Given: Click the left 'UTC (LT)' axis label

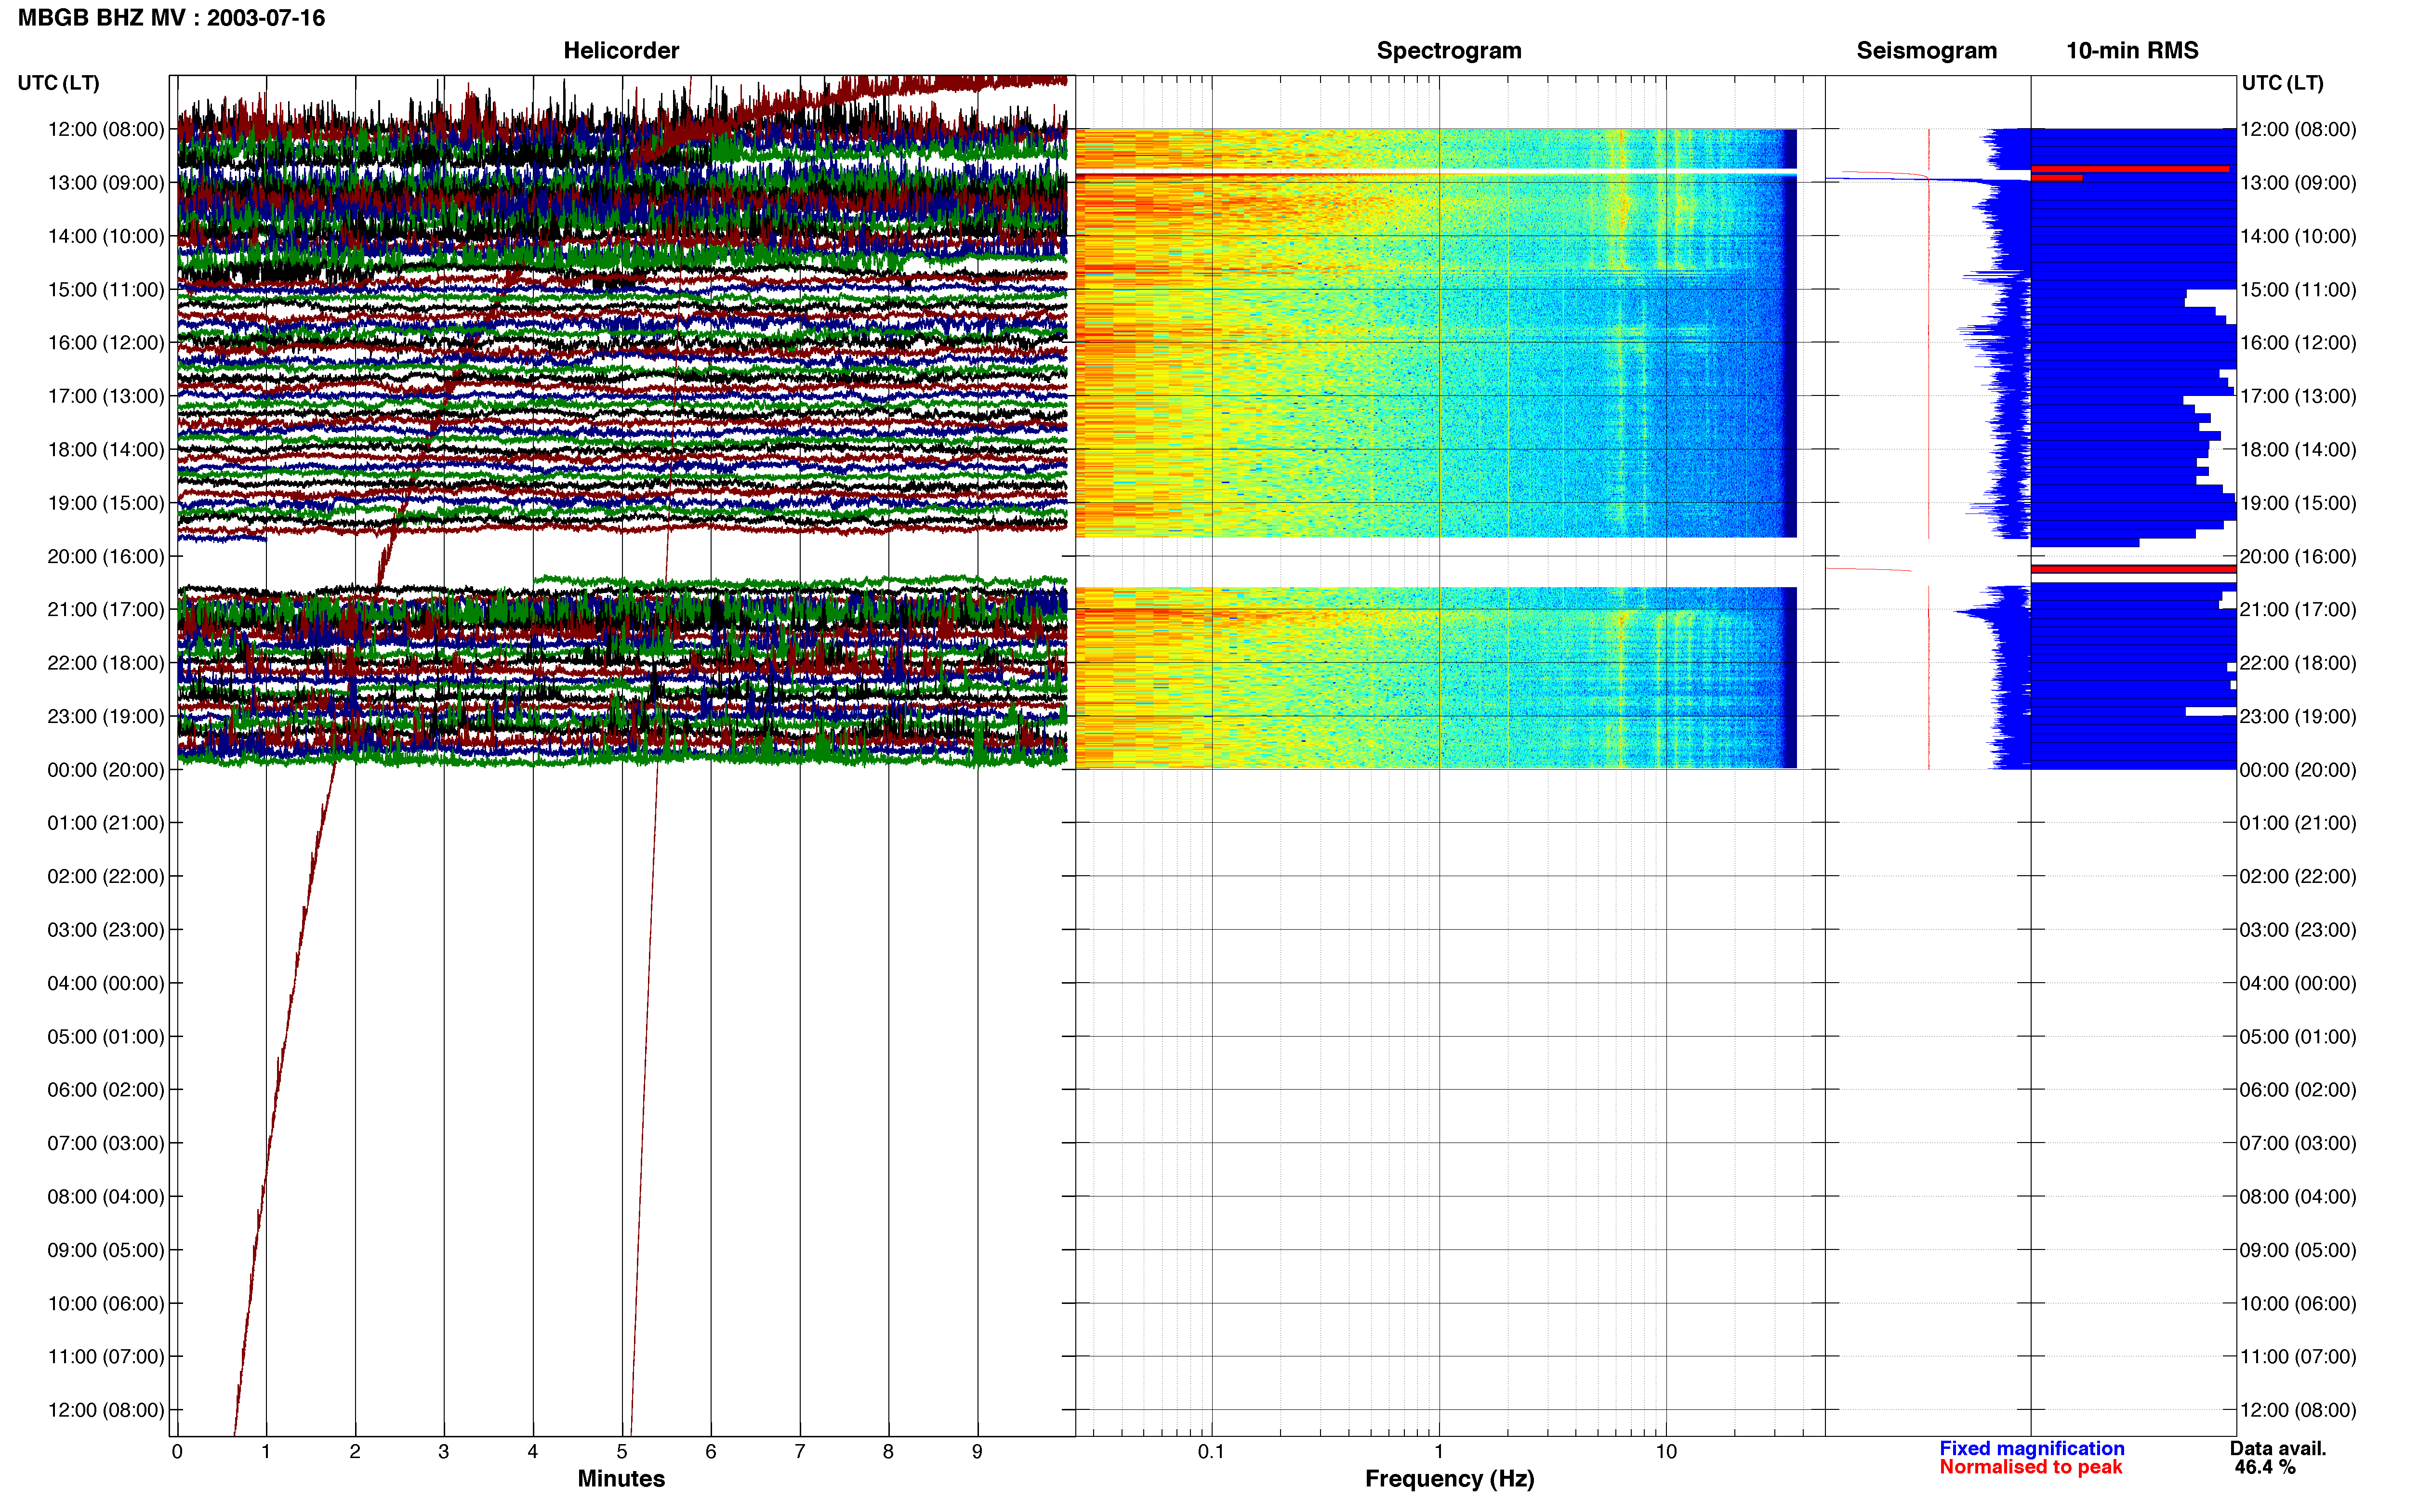Looking at the screenshot, I should [x=58, y=83].
